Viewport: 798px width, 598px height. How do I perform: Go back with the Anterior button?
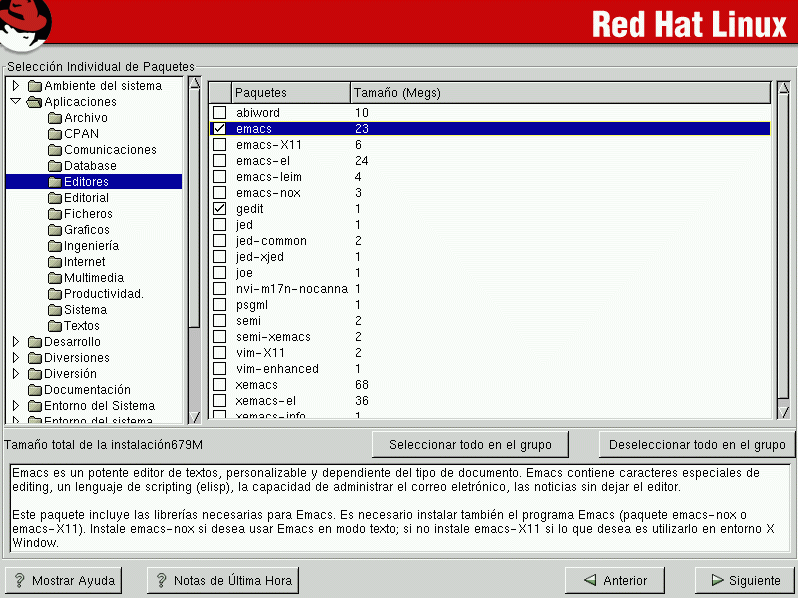pyautogui.click(x=614, y=580)
